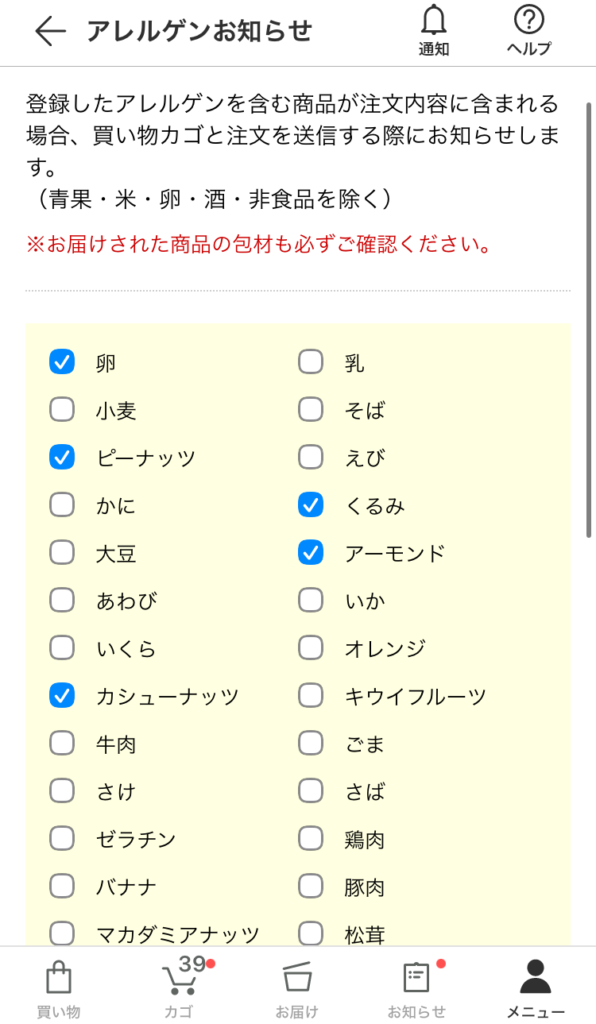Enable the 豚肉 pork allergen

310,886
